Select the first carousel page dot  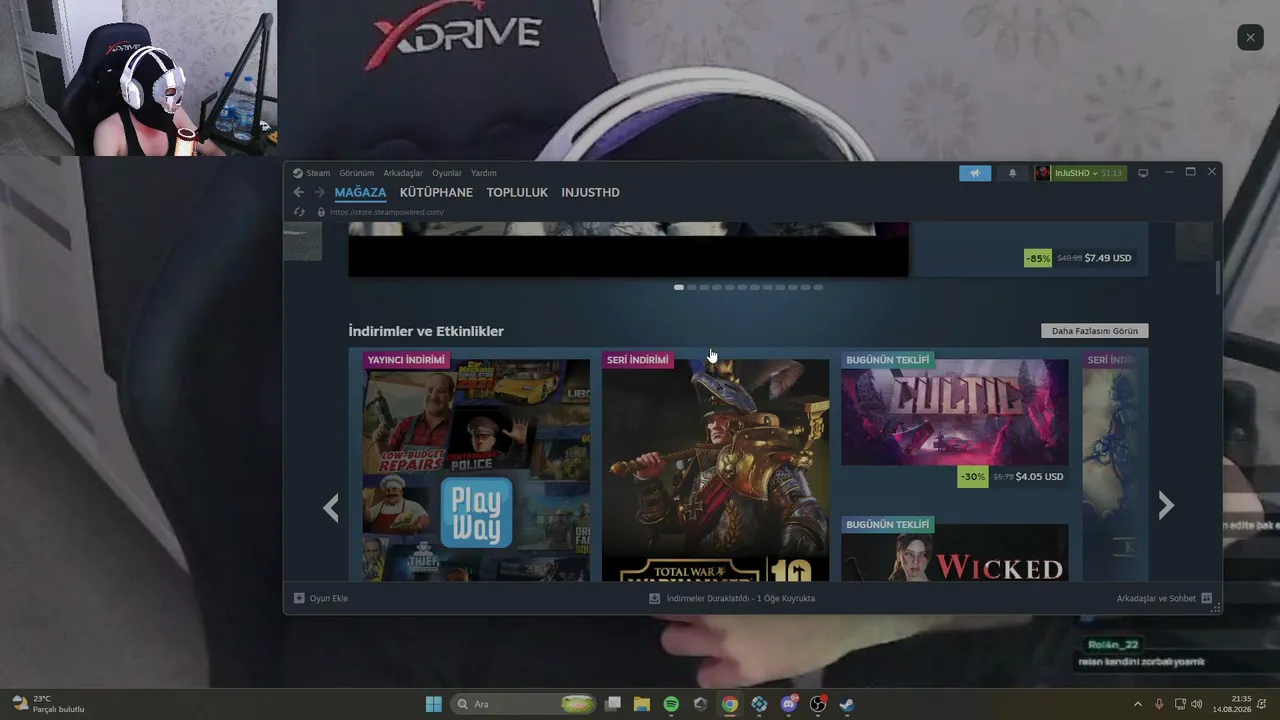click(679, 287)
